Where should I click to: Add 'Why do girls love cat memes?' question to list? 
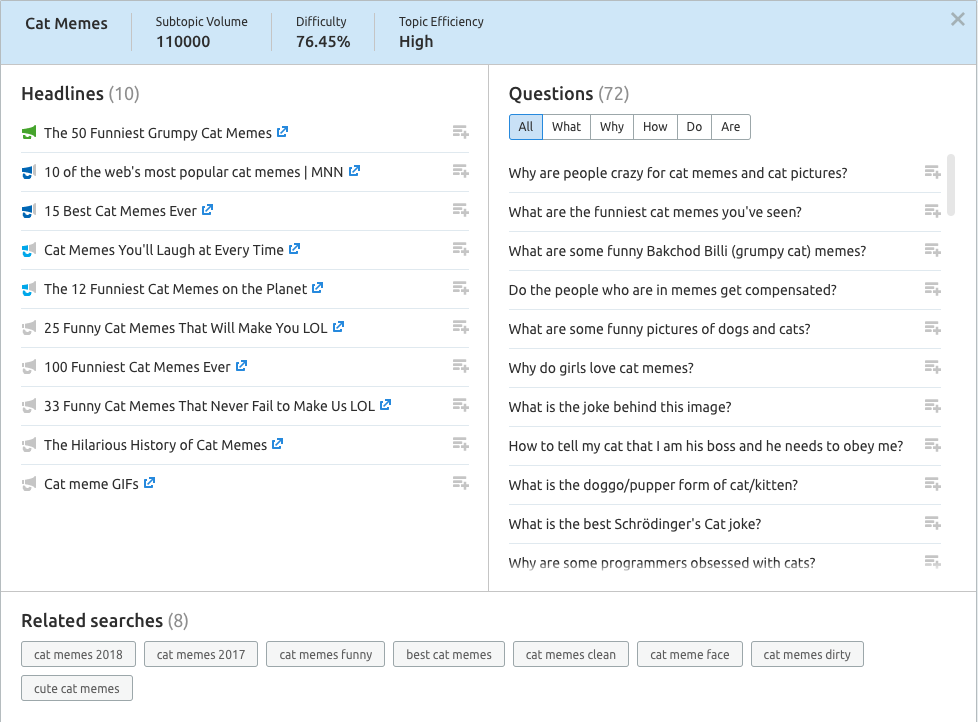coord(932,367)
